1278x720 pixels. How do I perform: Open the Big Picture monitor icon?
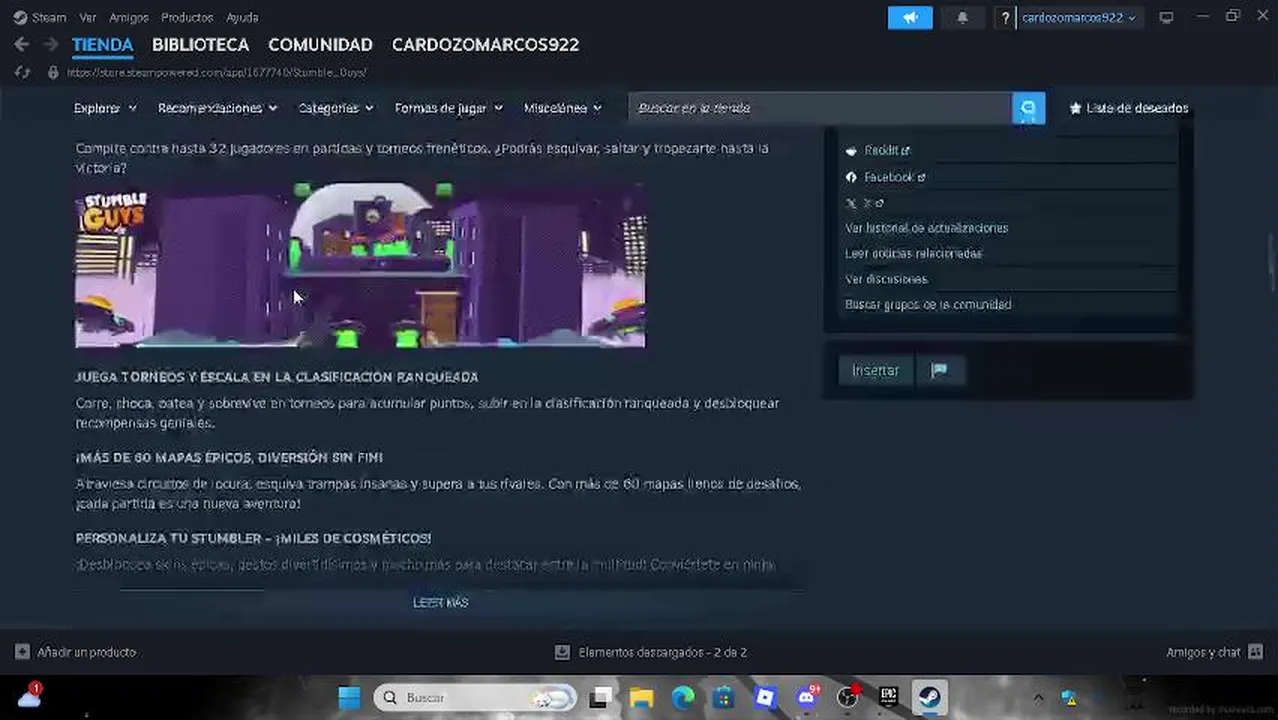click(1166, 17)
